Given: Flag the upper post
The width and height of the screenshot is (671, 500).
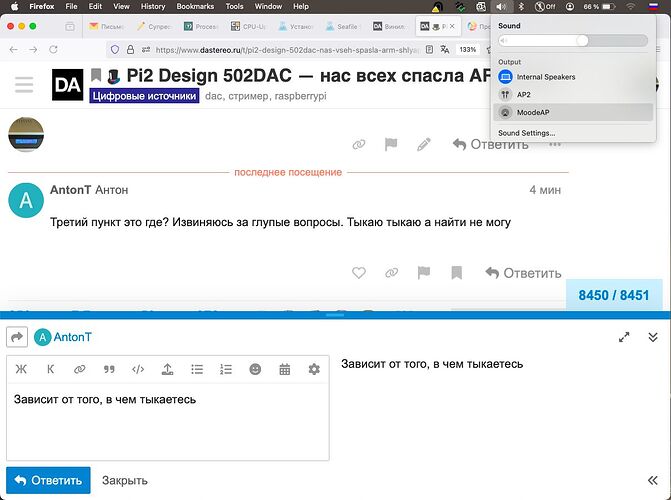Looking at the screenshot, I should 391,144.
